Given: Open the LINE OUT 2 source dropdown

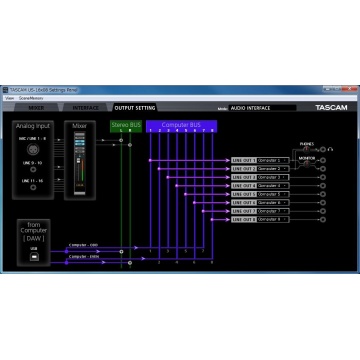Looking at the screenshot, I should [273, 169].
